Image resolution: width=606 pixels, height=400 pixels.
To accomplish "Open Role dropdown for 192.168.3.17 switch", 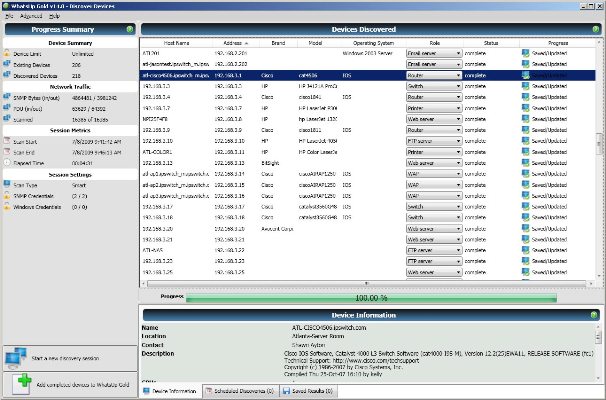I will coord(434,207).
